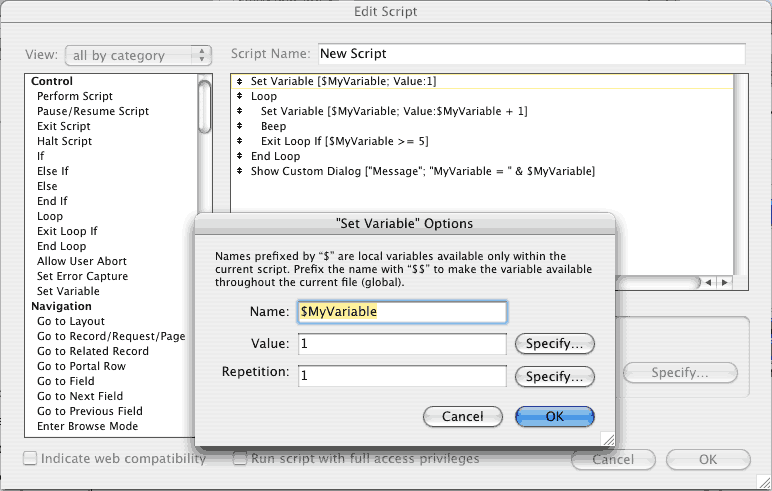Image resolution: width=772 pixels, height=491 pixels.
Task: Click into the Name field containing $MyVariable
Action: [x=402, y=312]
